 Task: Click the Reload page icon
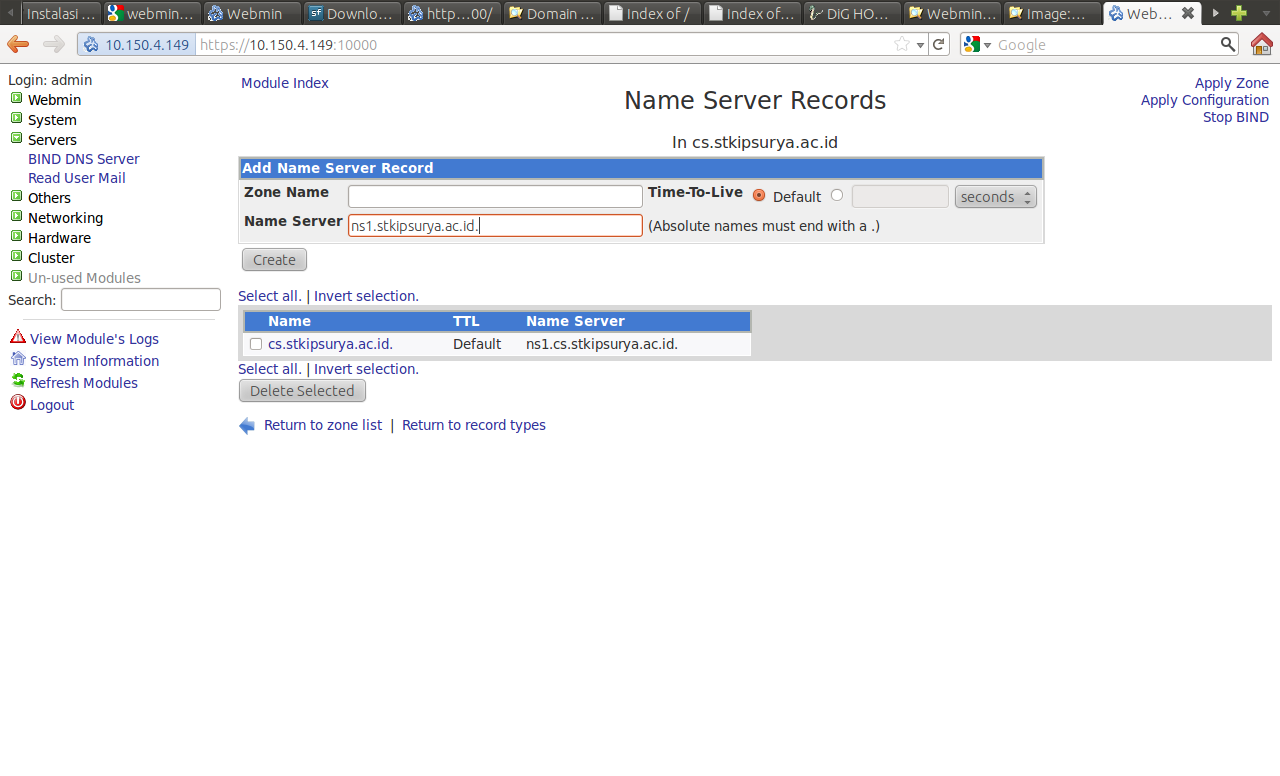(x=938, y=44)
